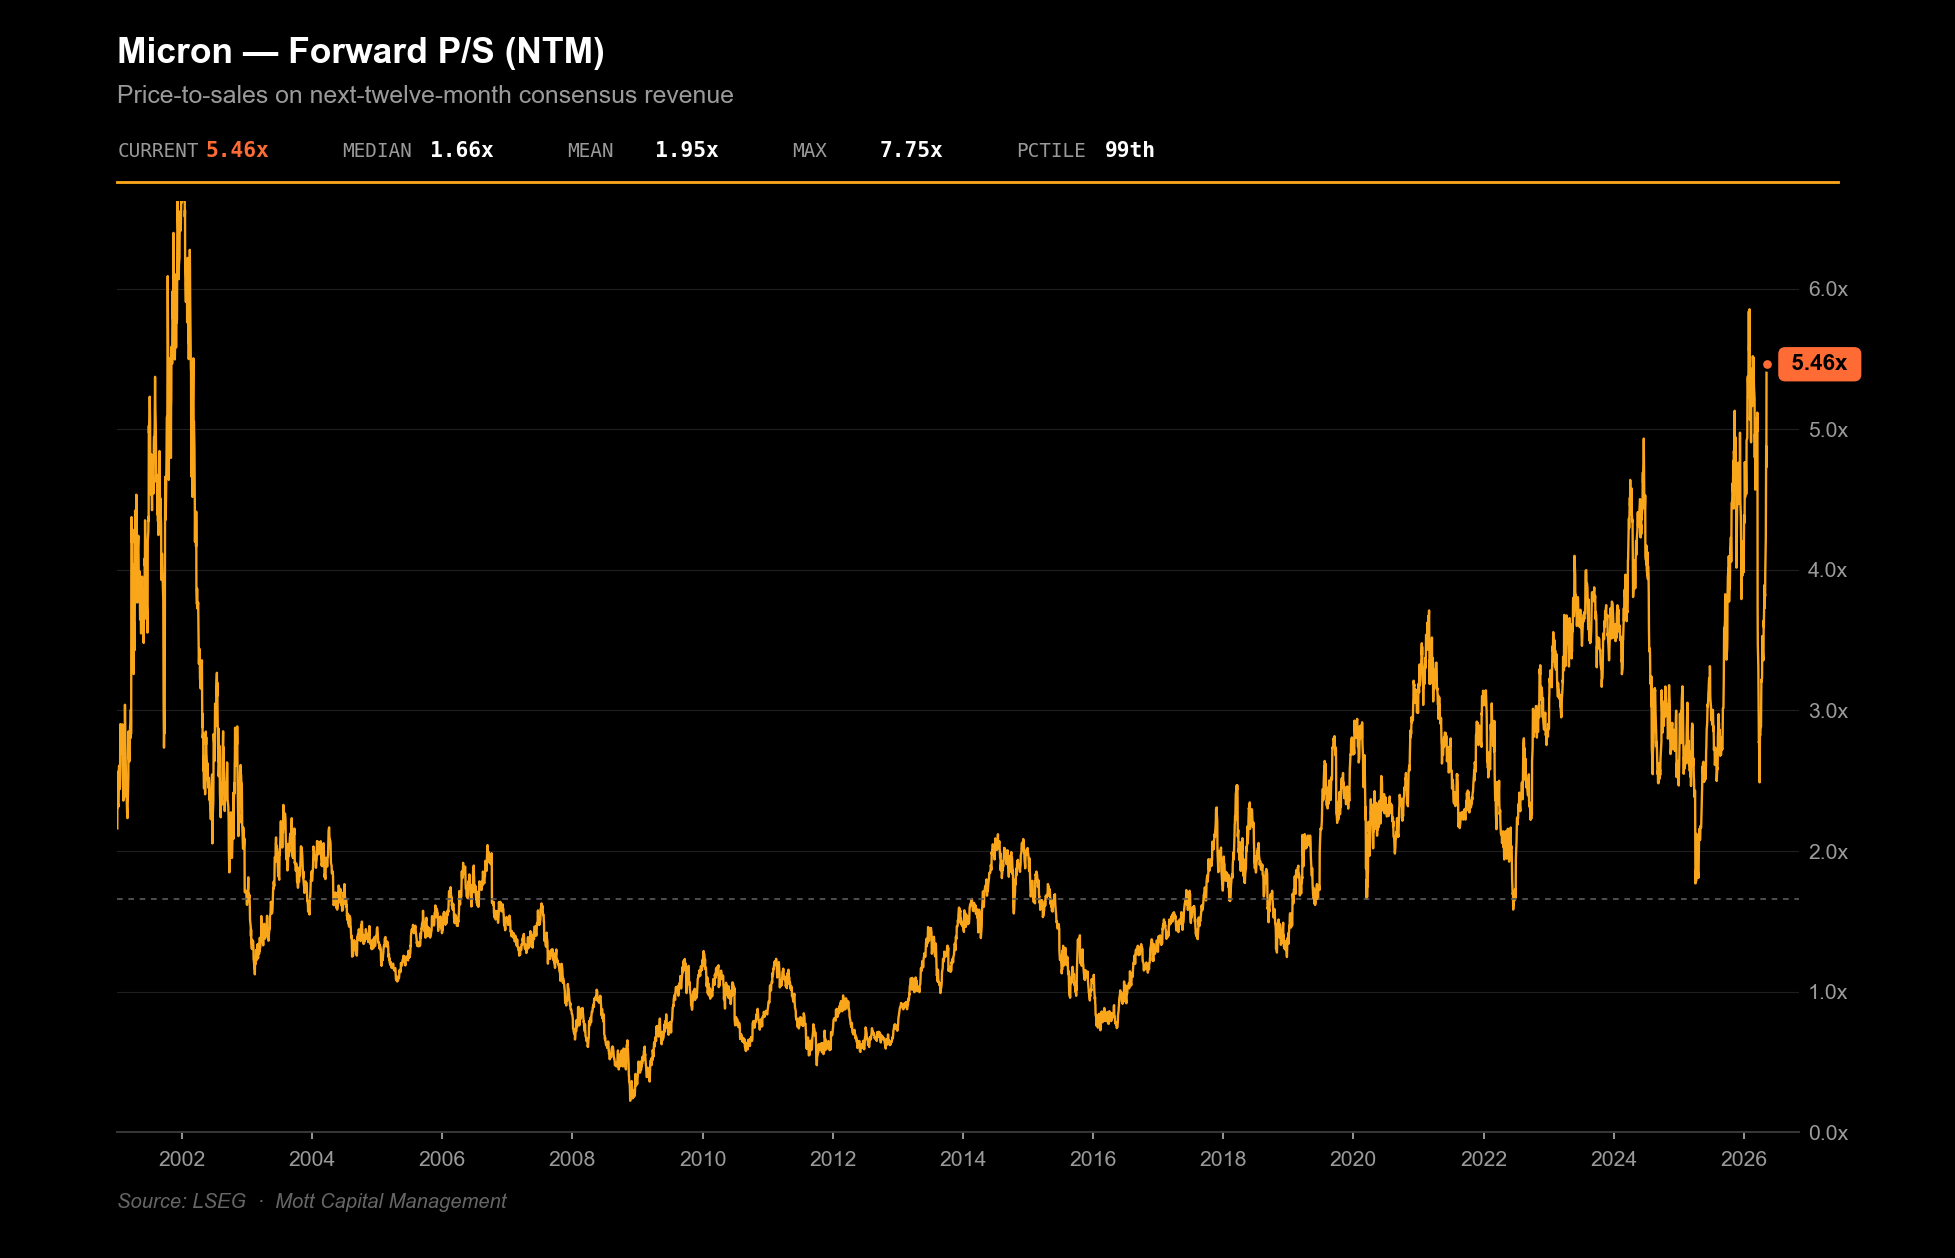Click the 2026 x-axis label
The height and width of the screenshot is (1258, 1955).
1744,1159
